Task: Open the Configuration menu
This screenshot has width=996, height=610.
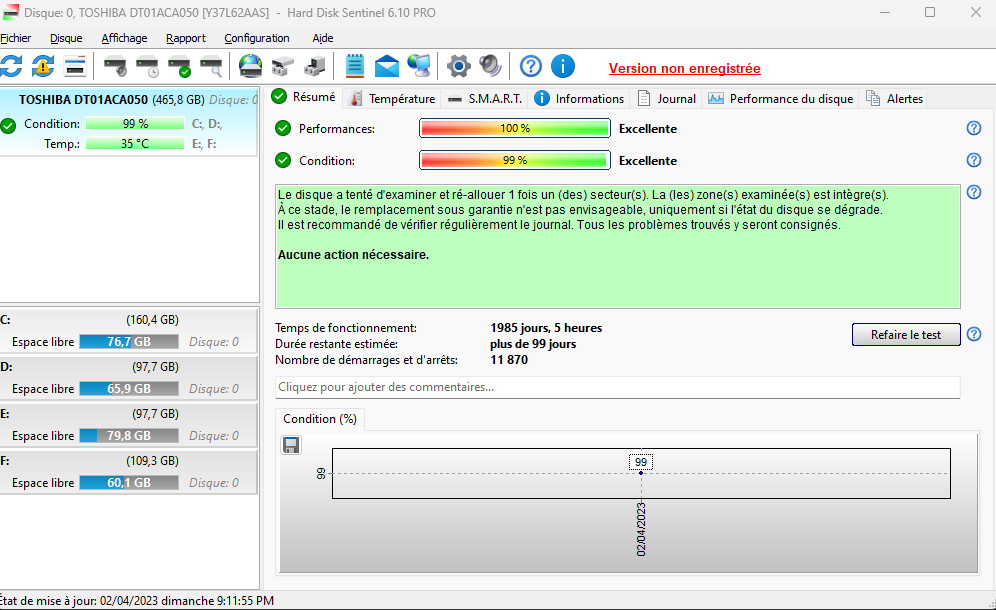Action: 257,38
